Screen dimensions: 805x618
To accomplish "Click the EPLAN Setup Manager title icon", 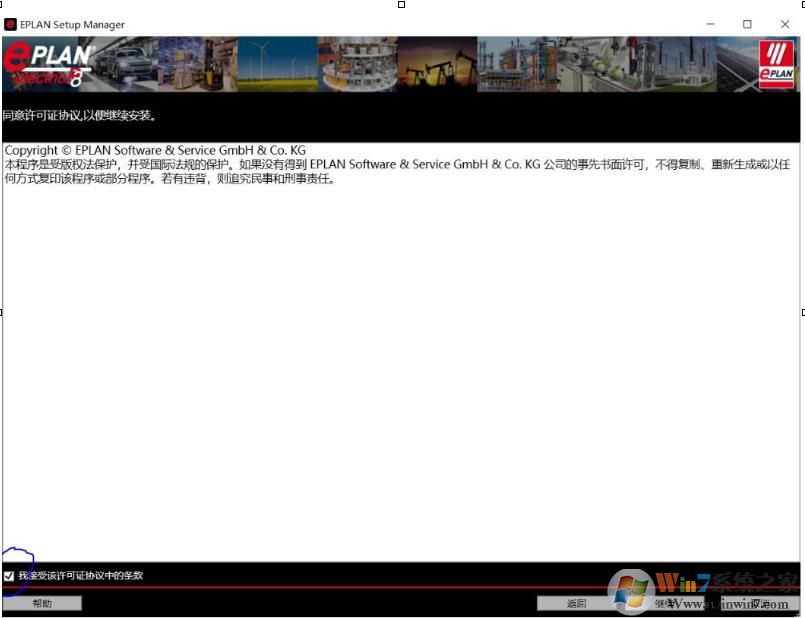I will coord(10,24).
